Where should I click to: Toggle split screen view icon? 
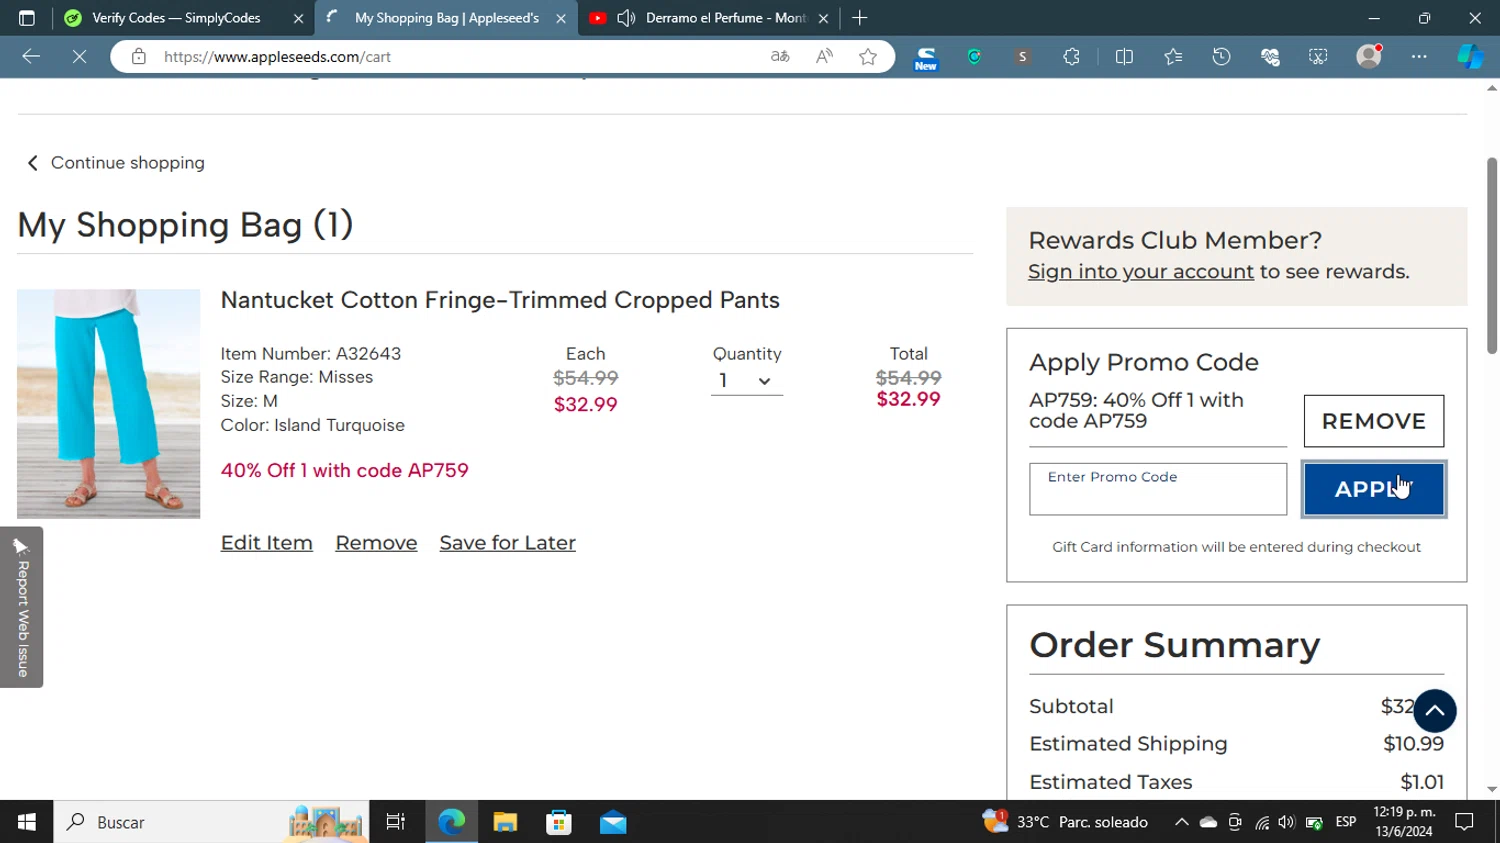click(x=1124, y=57)
